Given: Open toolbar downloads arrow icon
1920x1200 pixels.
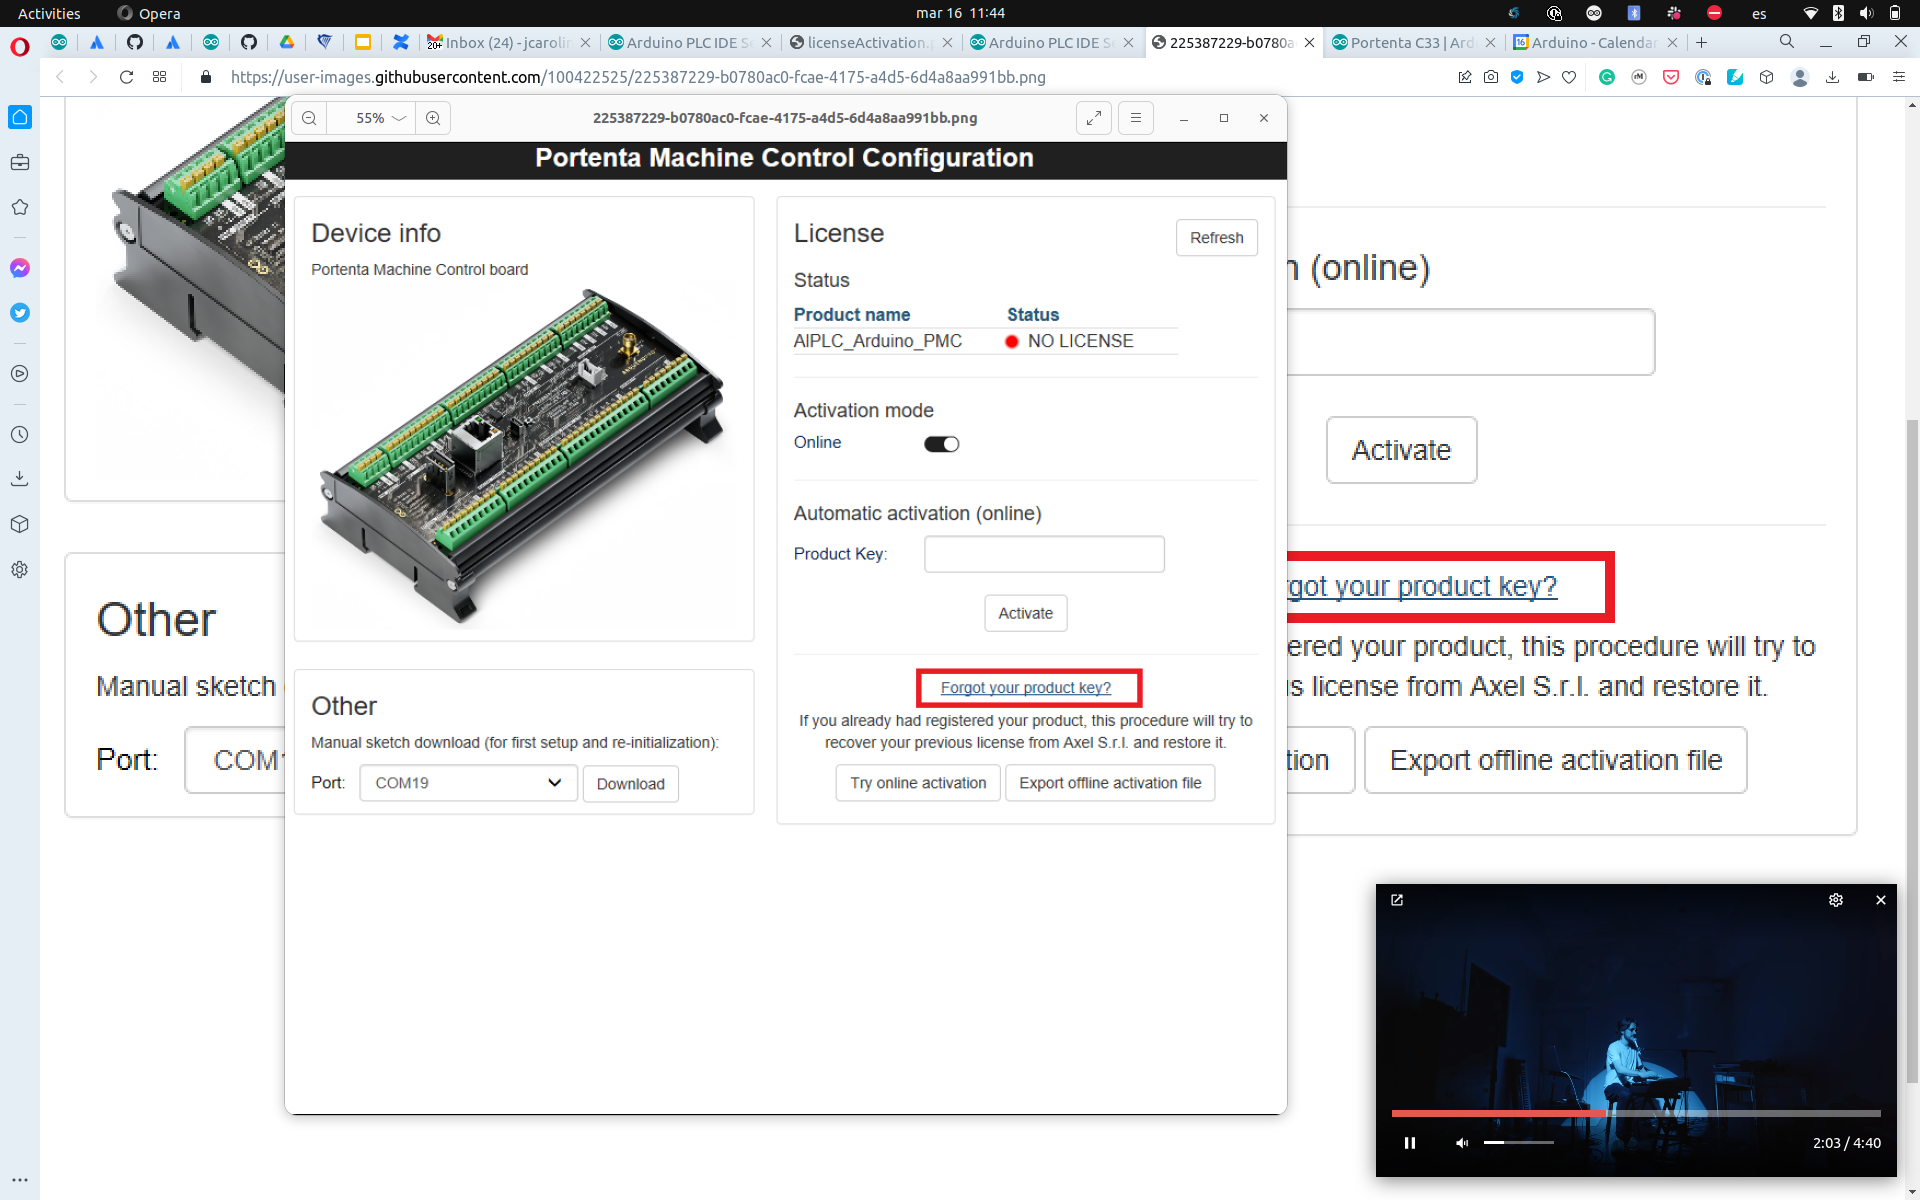Looking at the screenshot, I should point(1832,77).
